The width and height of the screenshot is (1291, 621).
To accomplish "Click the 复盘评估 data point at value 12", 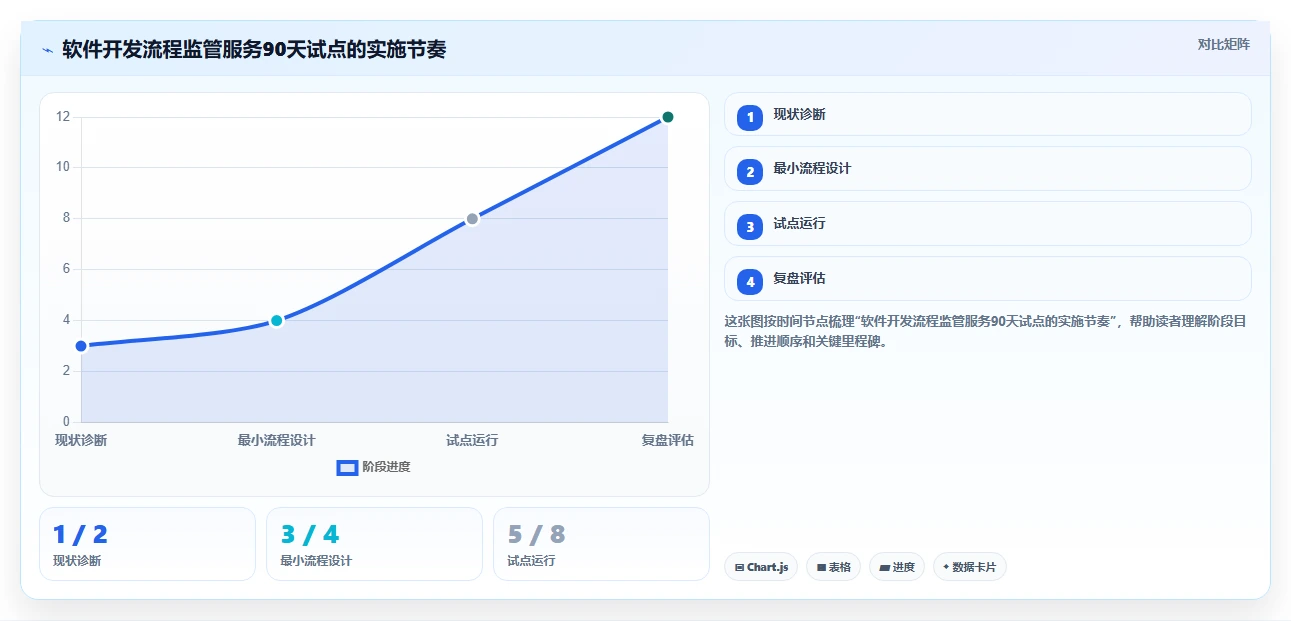I will pos(668,117).
